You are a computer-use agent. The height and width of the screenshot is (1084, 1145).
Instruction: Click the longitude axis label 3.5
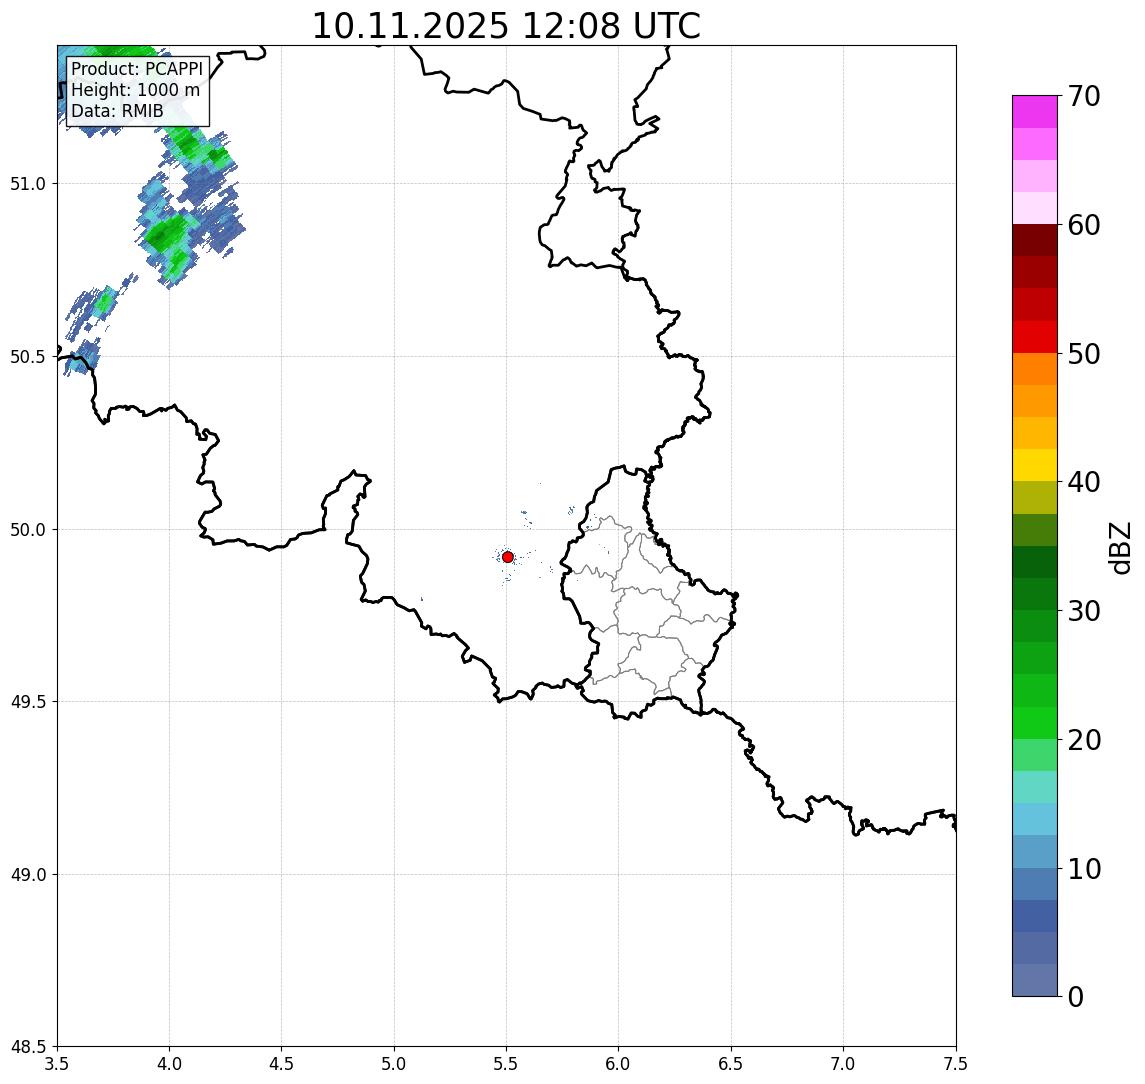coord(57,1064)
